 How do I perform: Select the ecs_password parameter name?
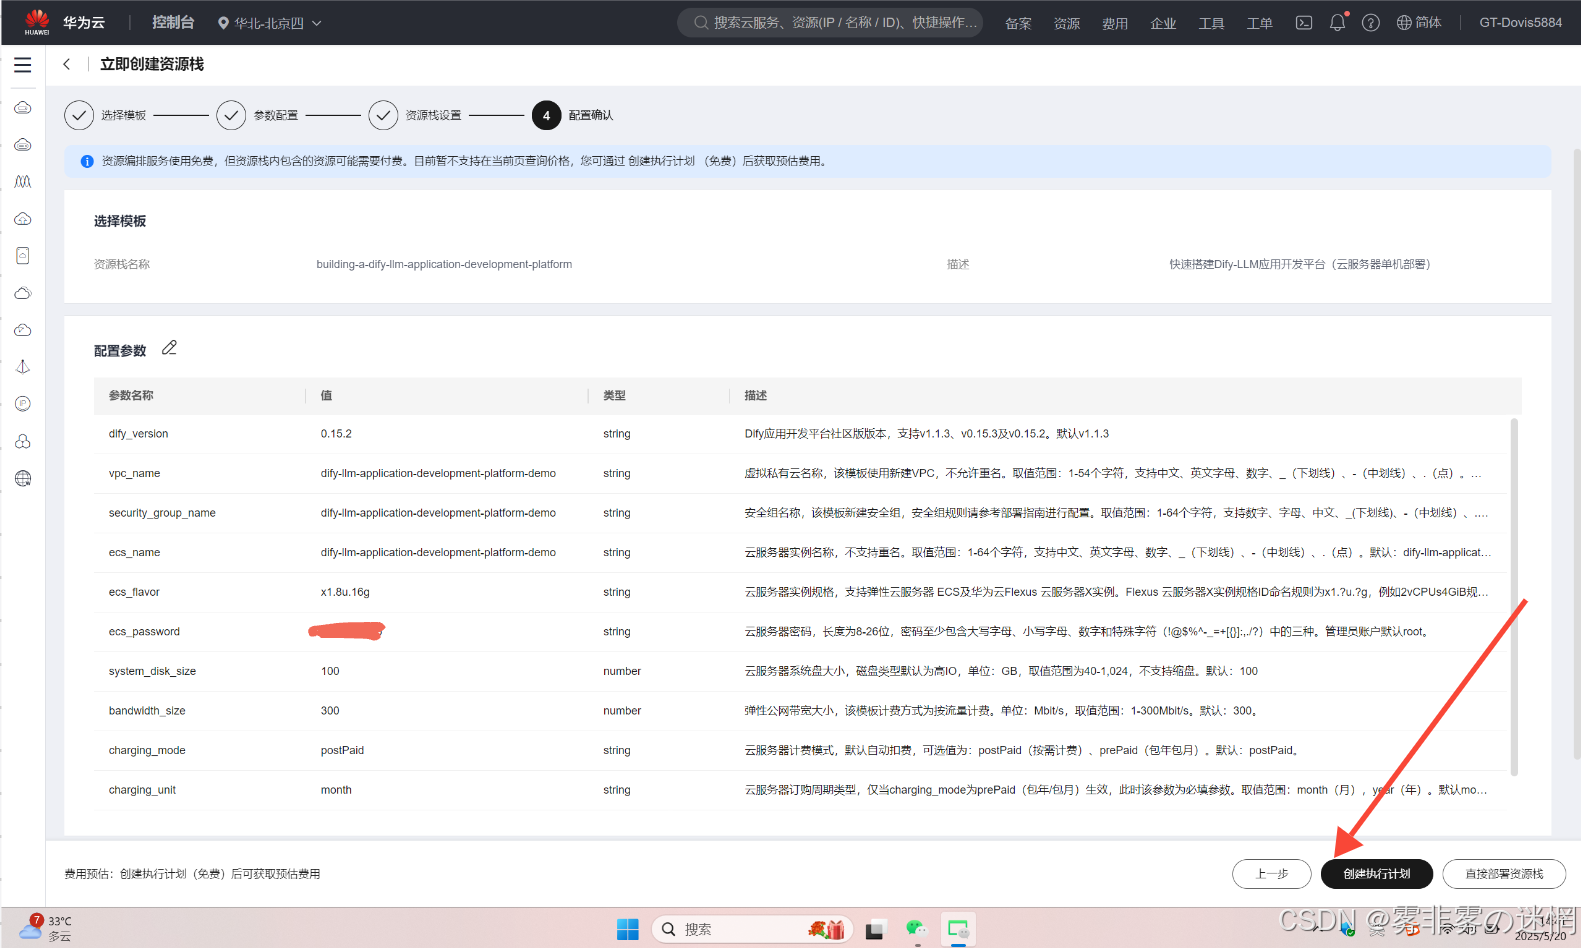click(x=144, y=632)
